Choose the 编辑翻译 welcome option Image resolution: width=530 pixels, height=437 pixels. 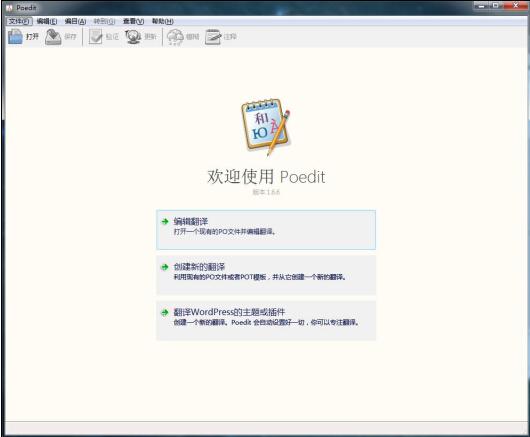point(266,230)
